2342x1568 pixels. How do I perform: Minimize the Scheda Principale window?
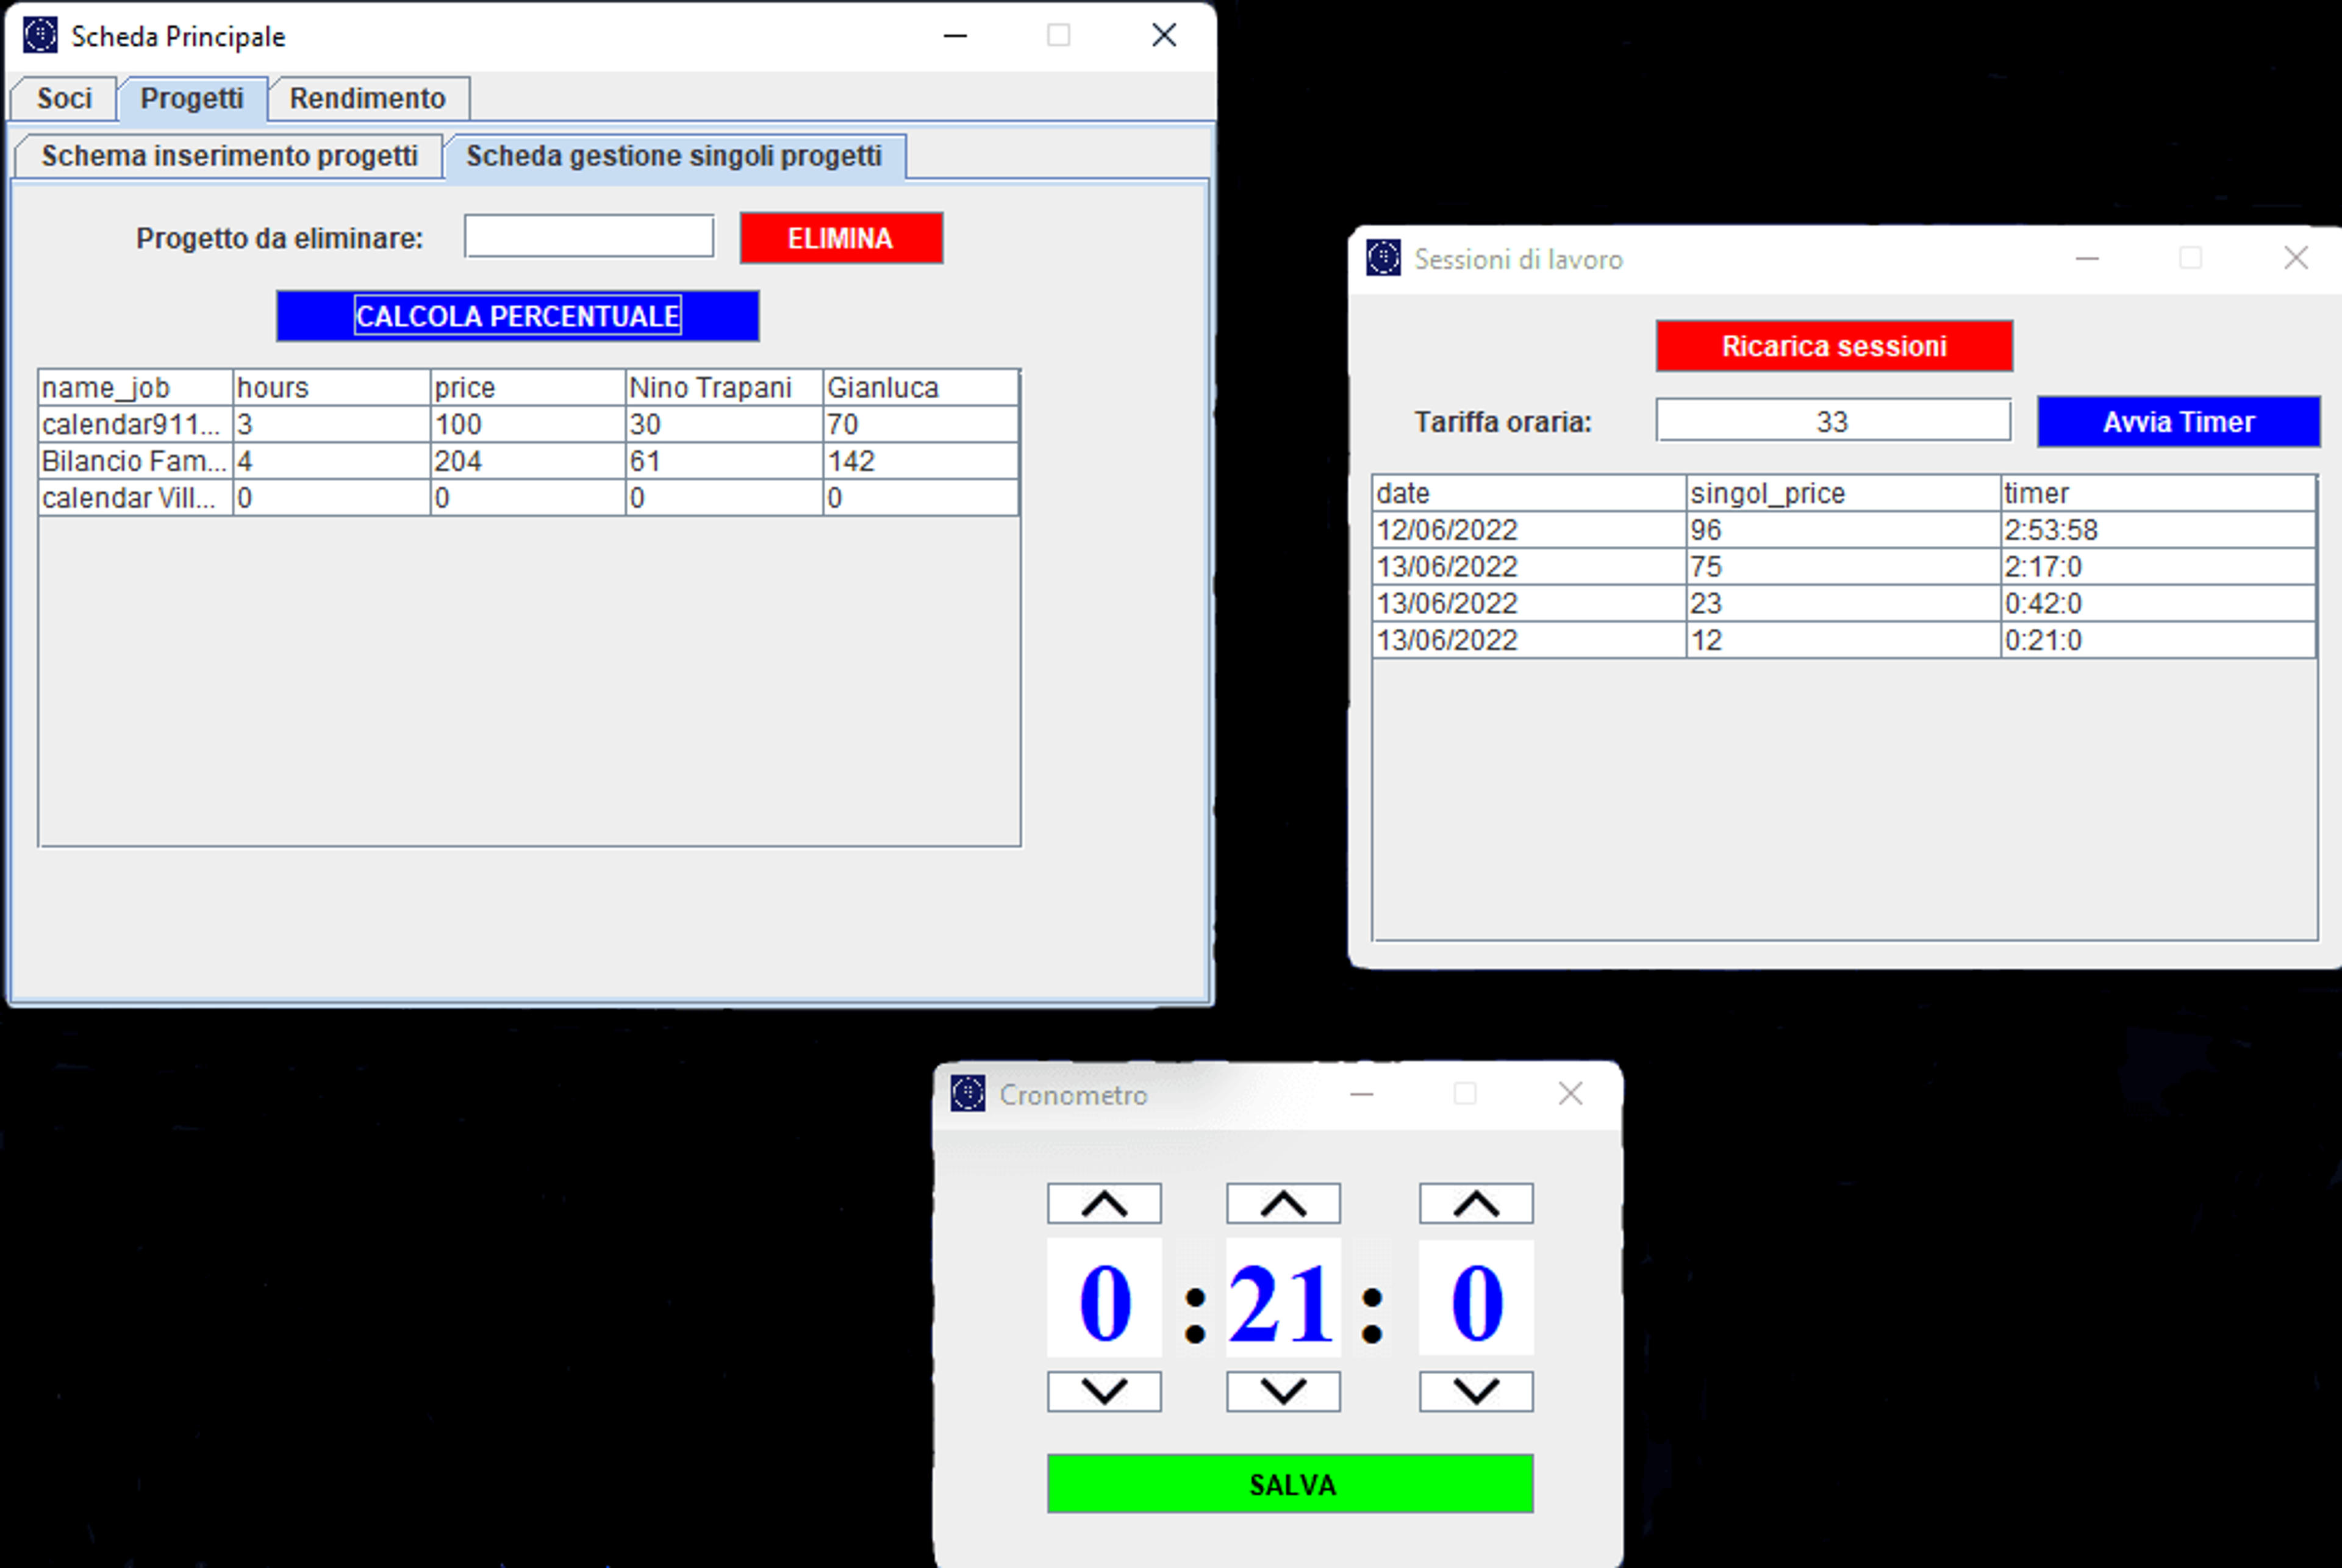pyautogui.click(x=955, y=36)
